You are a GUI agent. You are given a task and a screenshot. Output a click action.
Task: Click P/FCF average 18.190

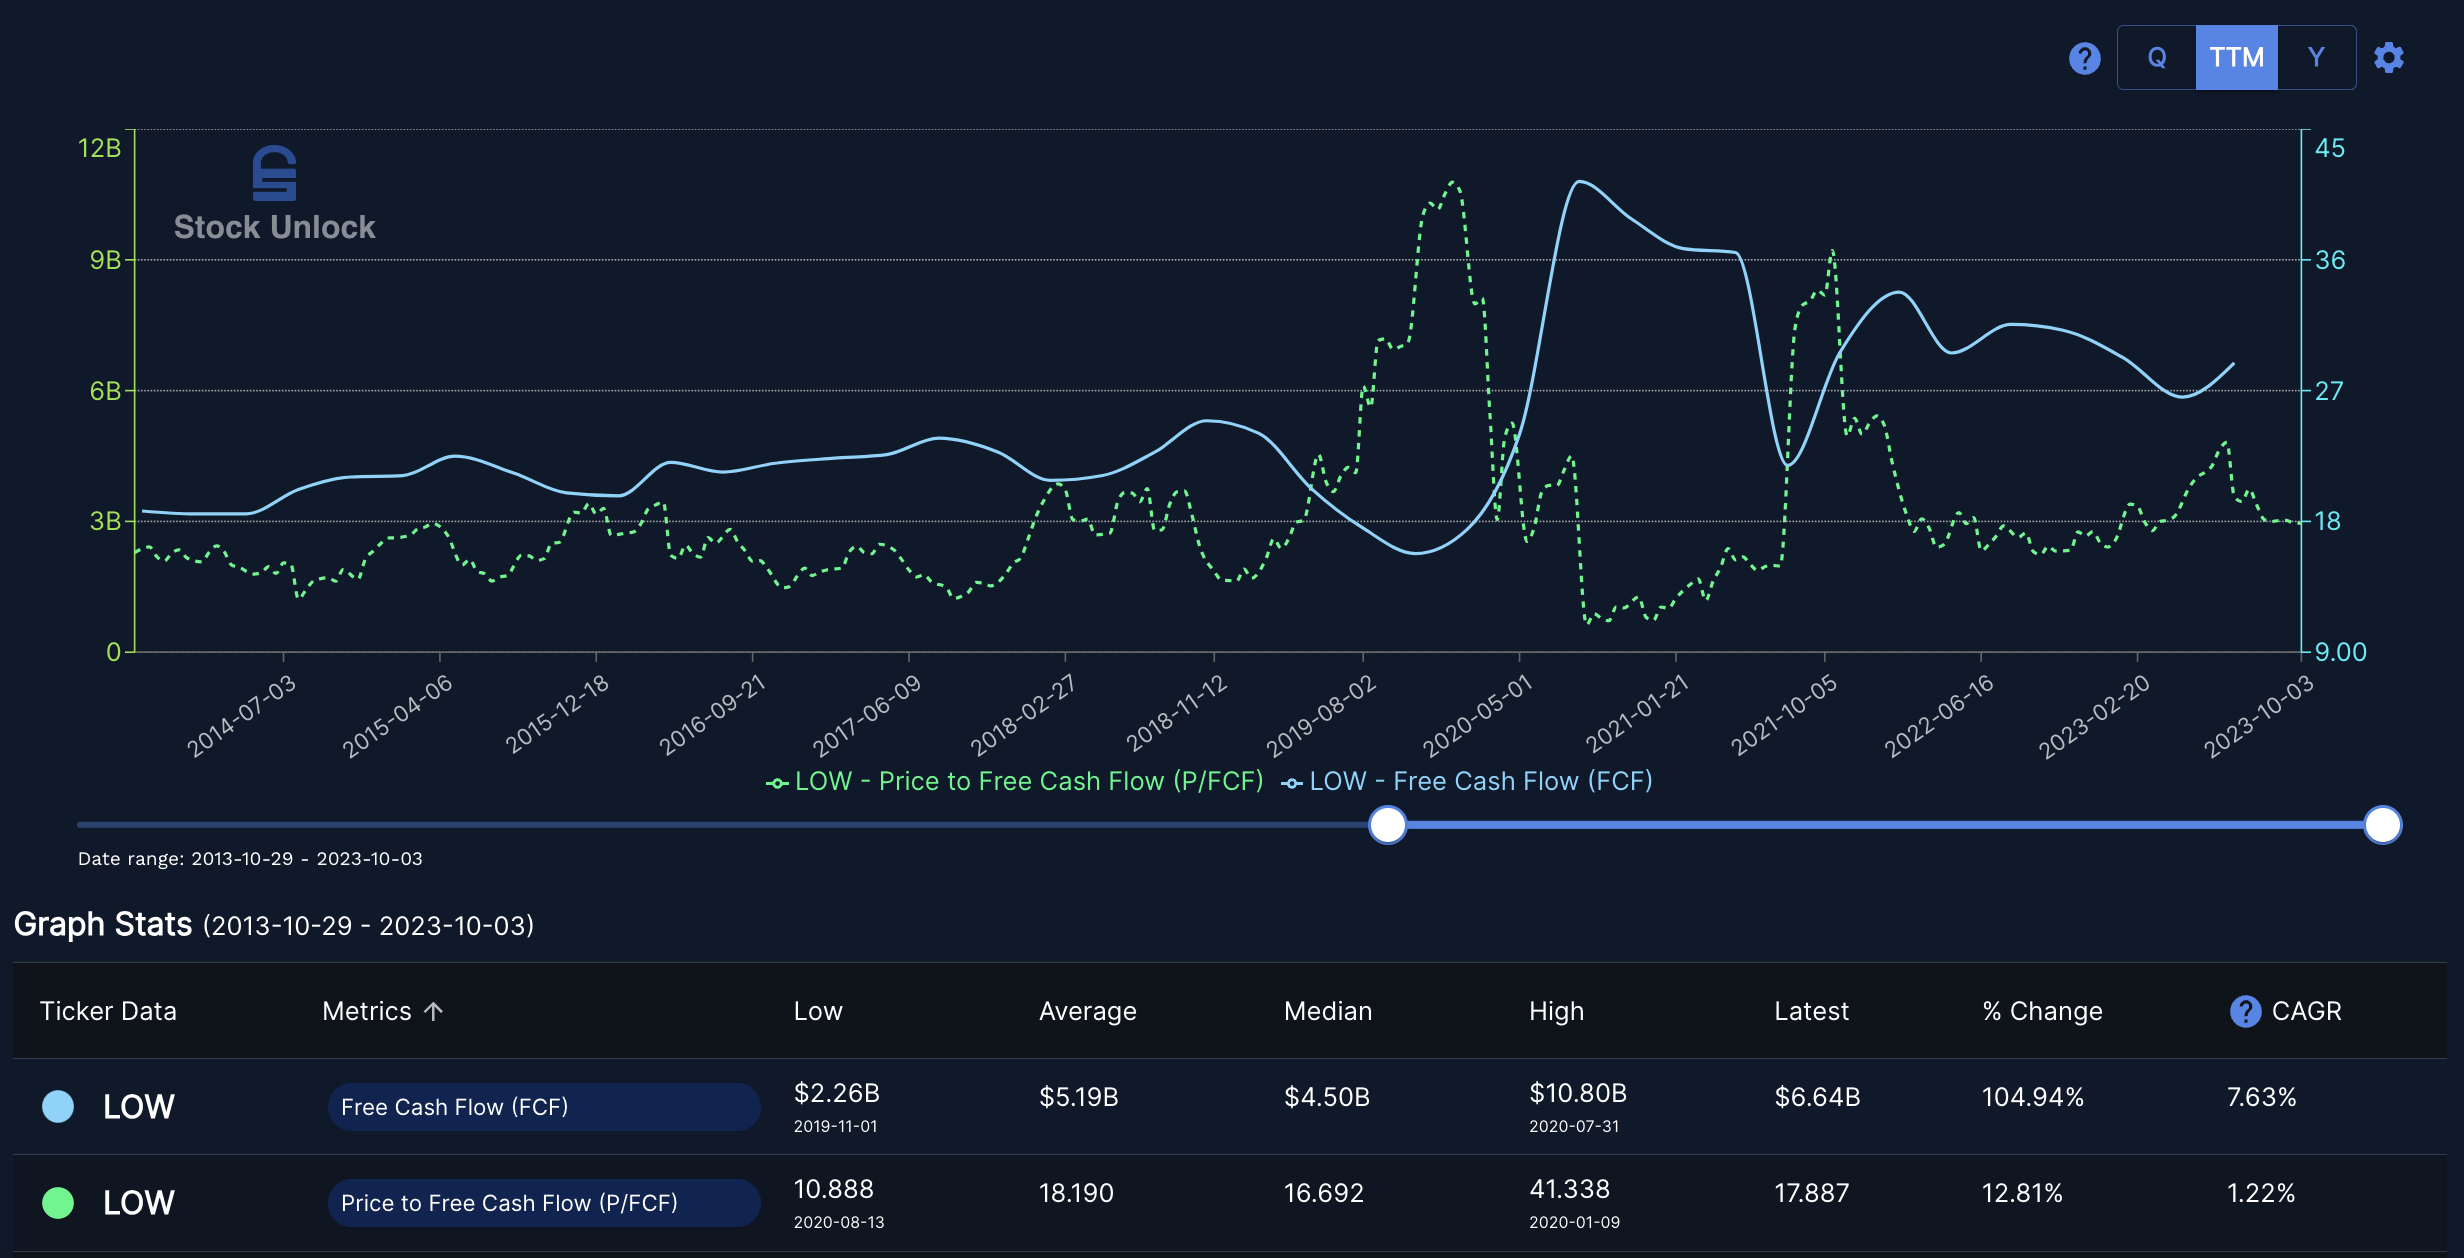1077,1193
